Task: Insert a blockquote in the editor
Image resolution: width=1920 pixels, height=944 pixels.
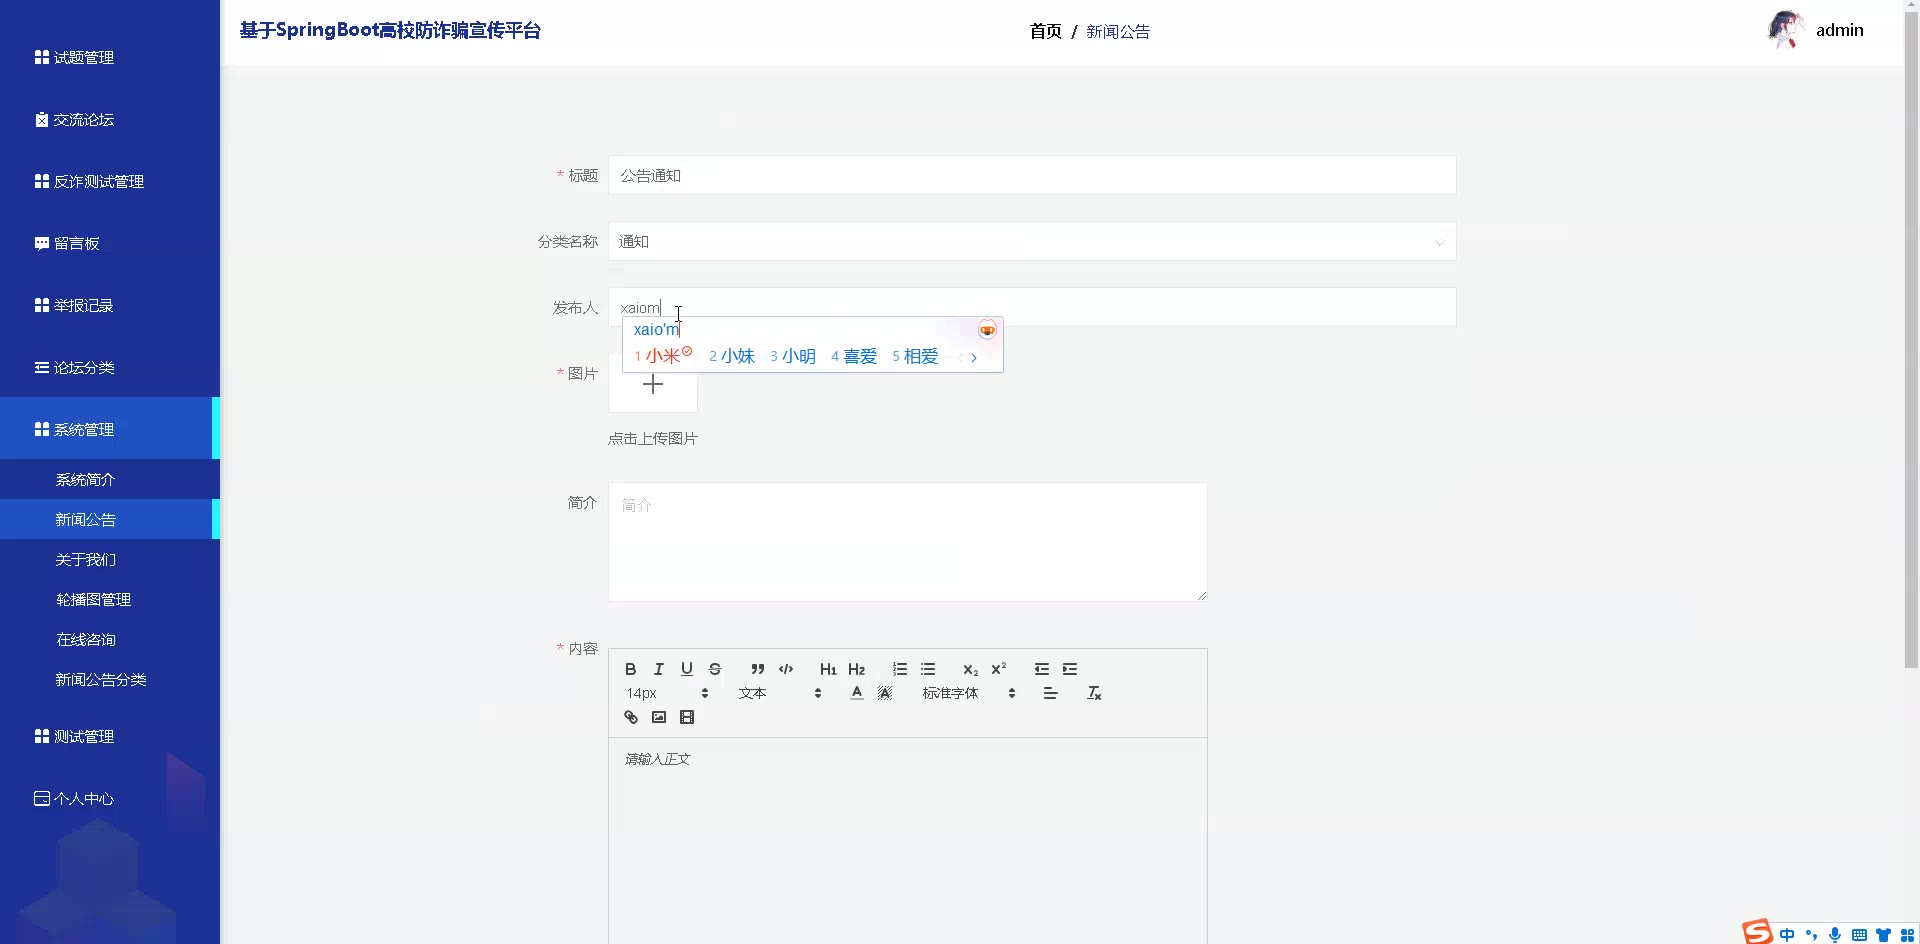Action: 757,669
